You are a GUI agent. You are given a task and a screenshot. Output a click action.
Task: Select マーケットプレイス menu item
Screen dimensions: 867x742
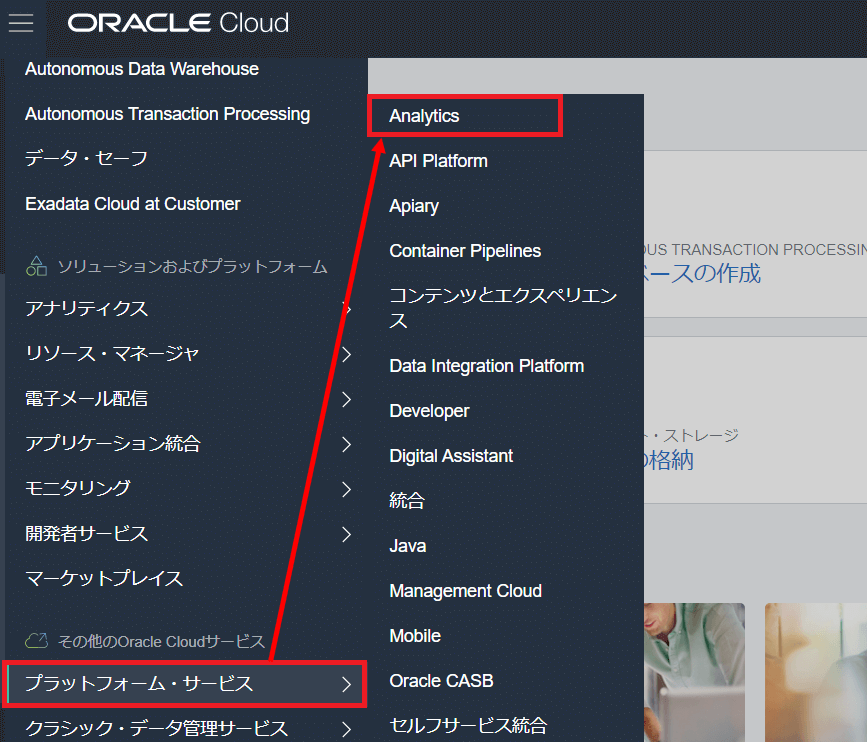[104, 579]
